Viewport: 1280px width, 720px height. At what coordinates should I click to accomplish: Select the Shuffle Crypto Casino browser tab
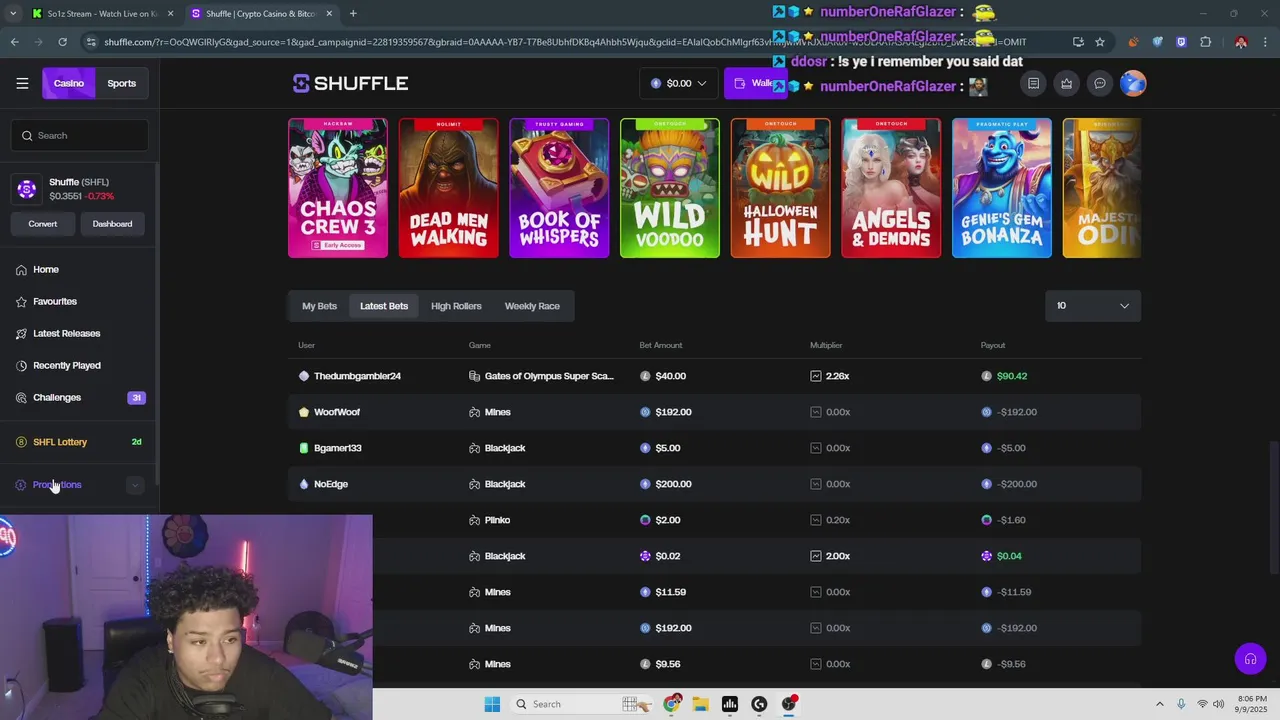(x=260, y=14)
